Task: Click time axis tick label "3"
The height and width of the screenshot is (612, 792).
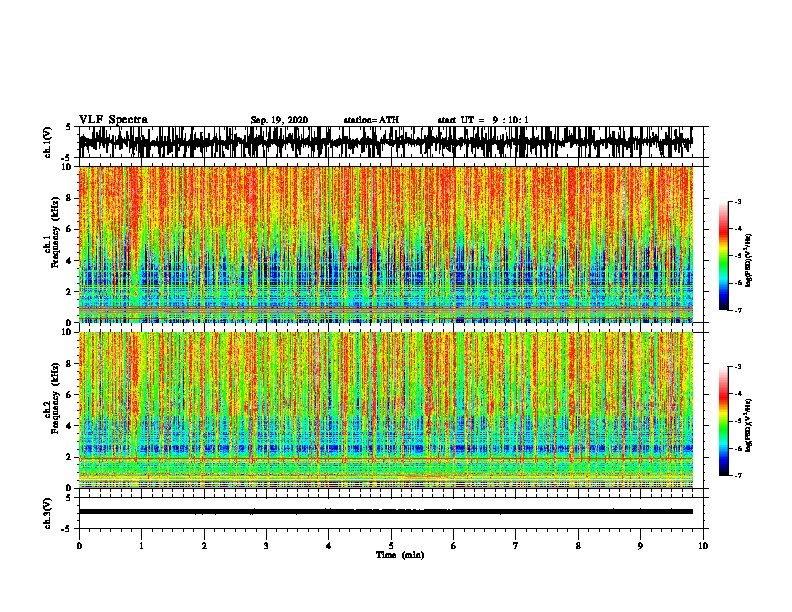Action: coord(266,546)
